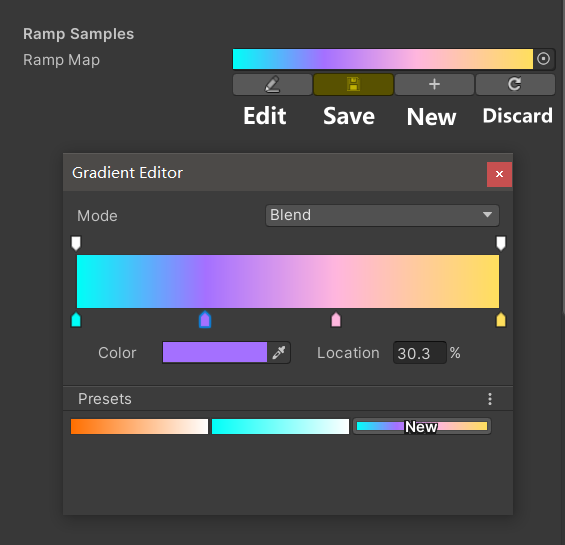This screenshot has height=545, width=565.
Task: Click the eyedropper next to Color
Action: click(x=279, y=353)
